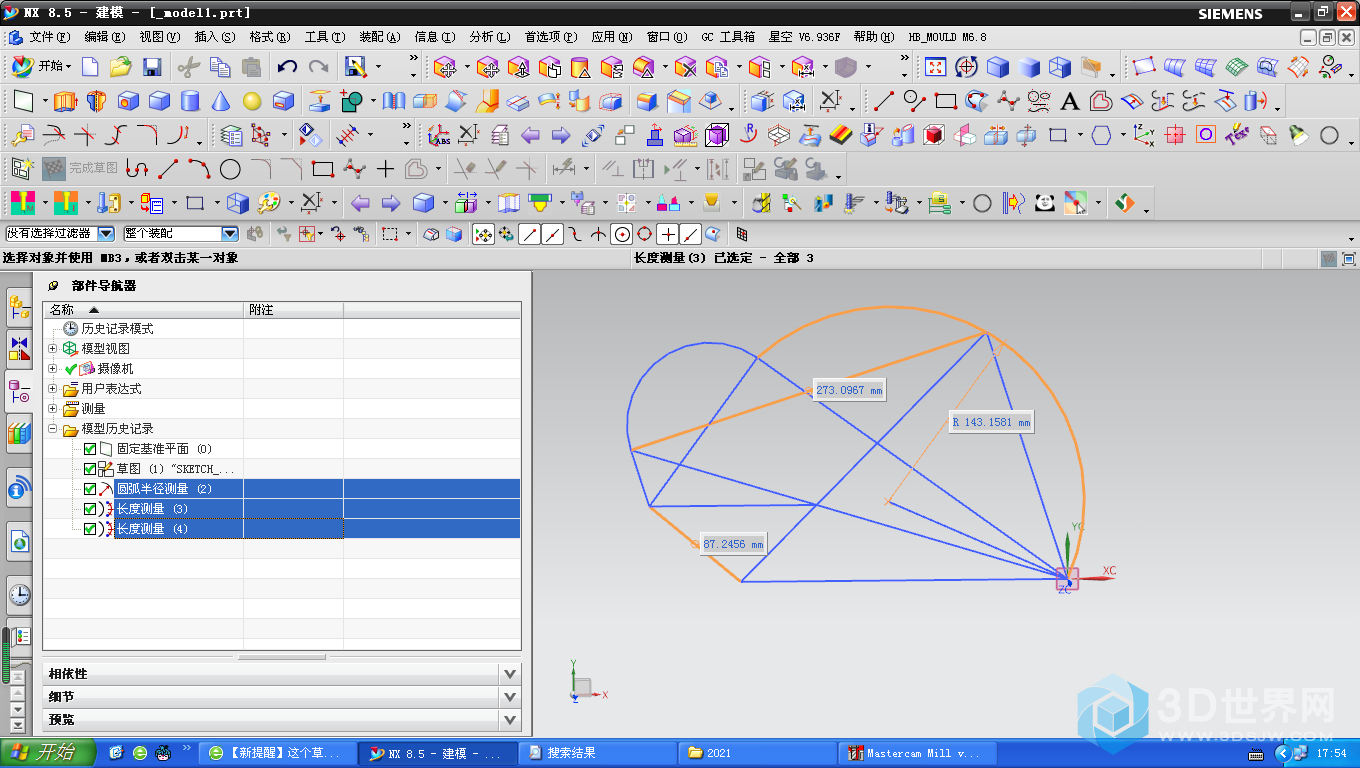The image size is (1360, 768).
Task: Open the 帮助(H) menu
Action: [874, 37]
